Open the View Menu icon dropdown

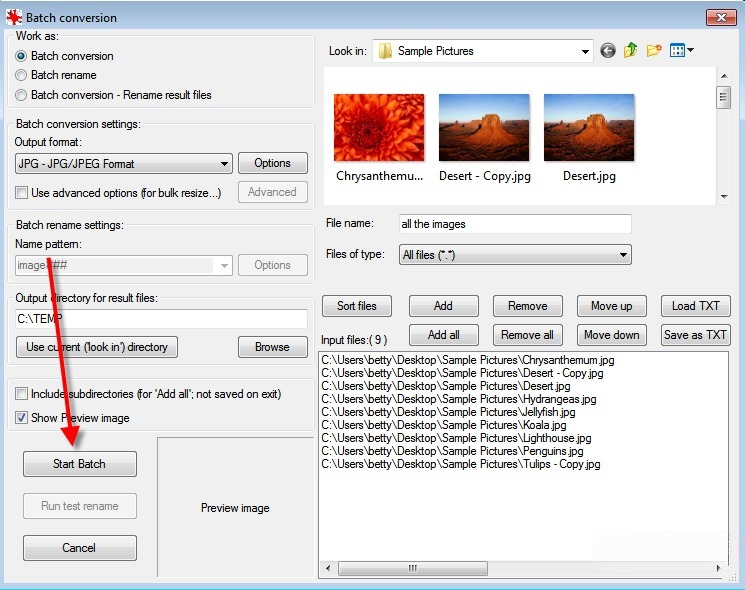(x=682, y=51)
